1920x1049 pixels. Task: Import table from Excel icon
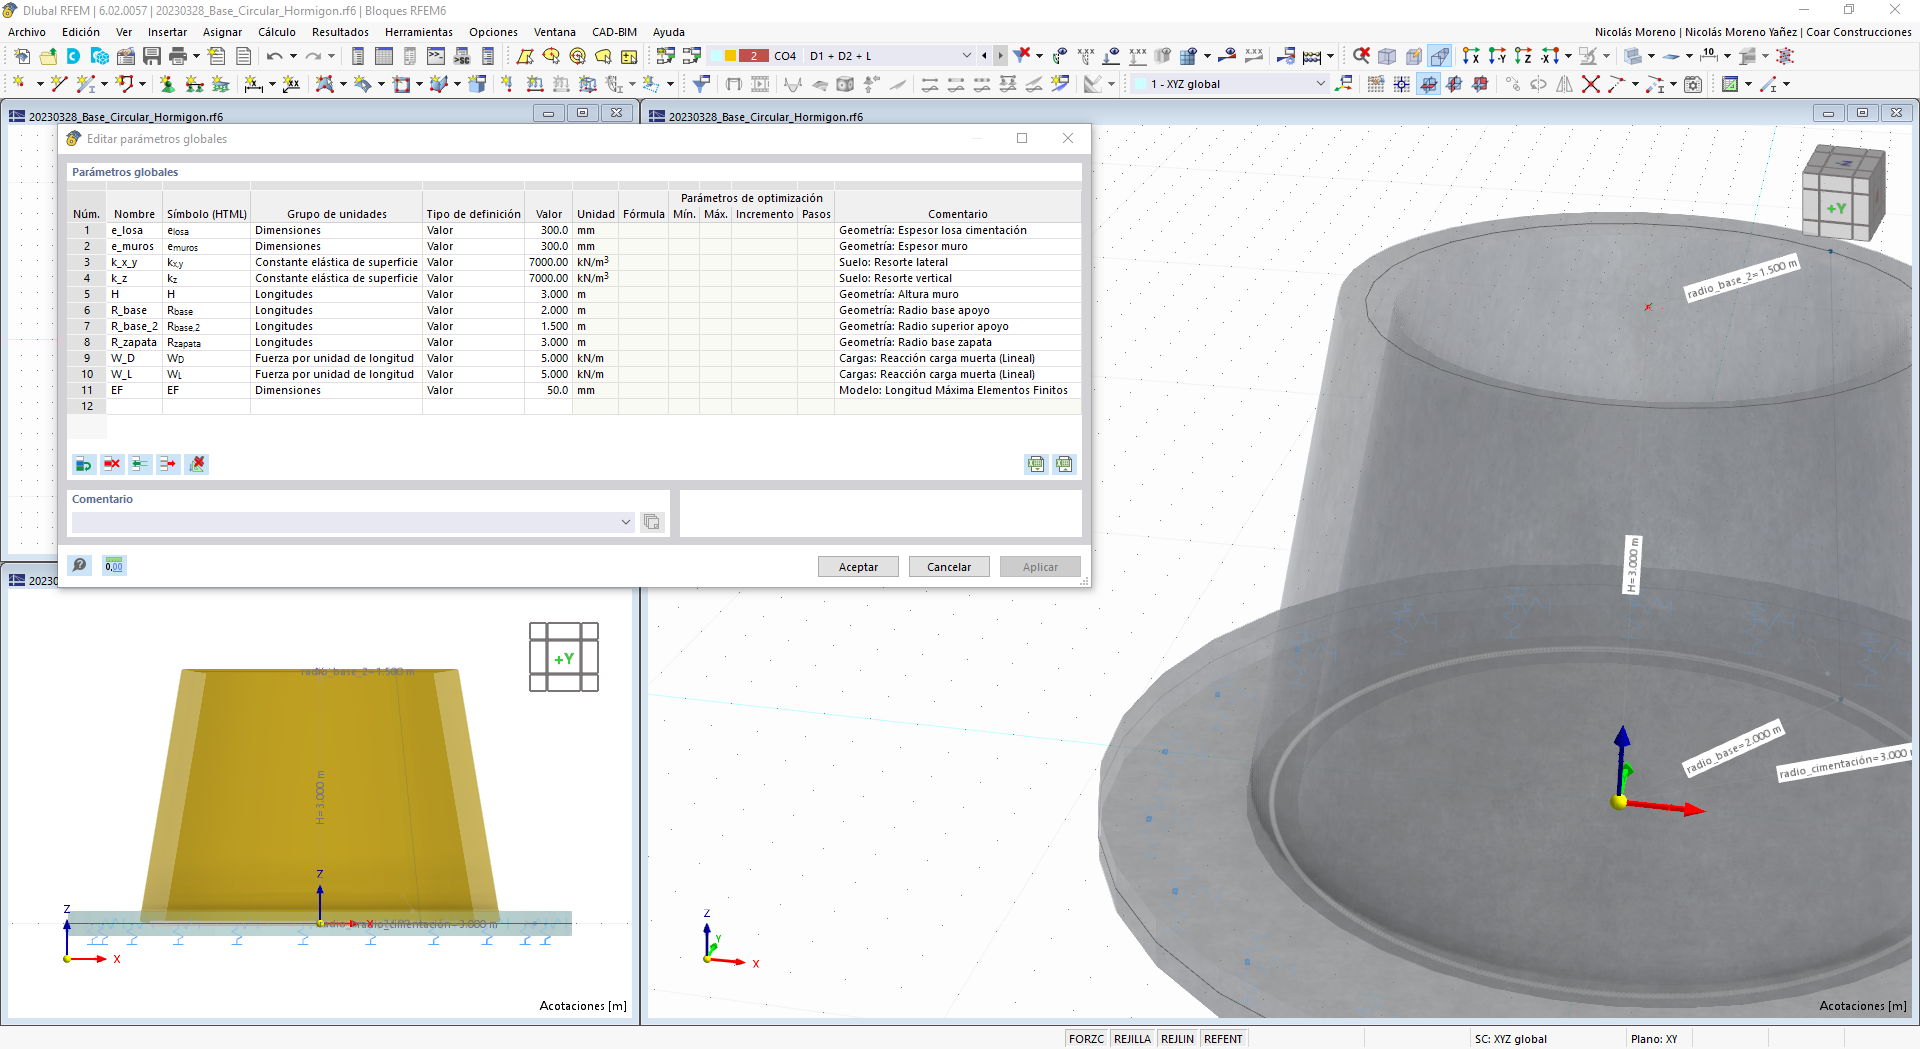(1064, 464)
